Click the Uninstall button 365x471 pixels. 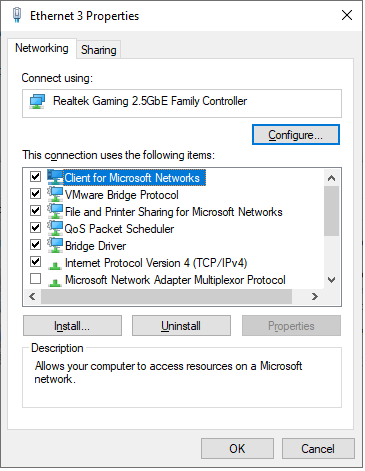(181, 326)
